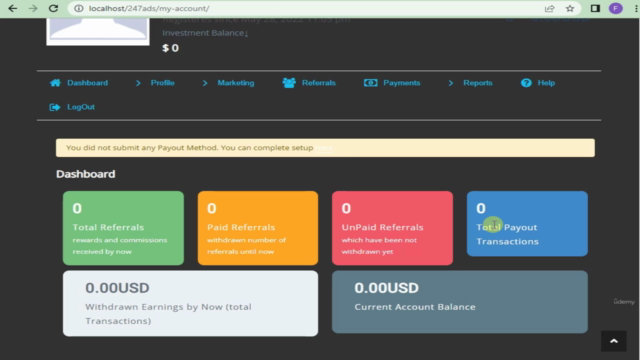This screenshot has height=360, width=640.
Task: Click the profile avatar picture
Action: (x=98, y=31)
